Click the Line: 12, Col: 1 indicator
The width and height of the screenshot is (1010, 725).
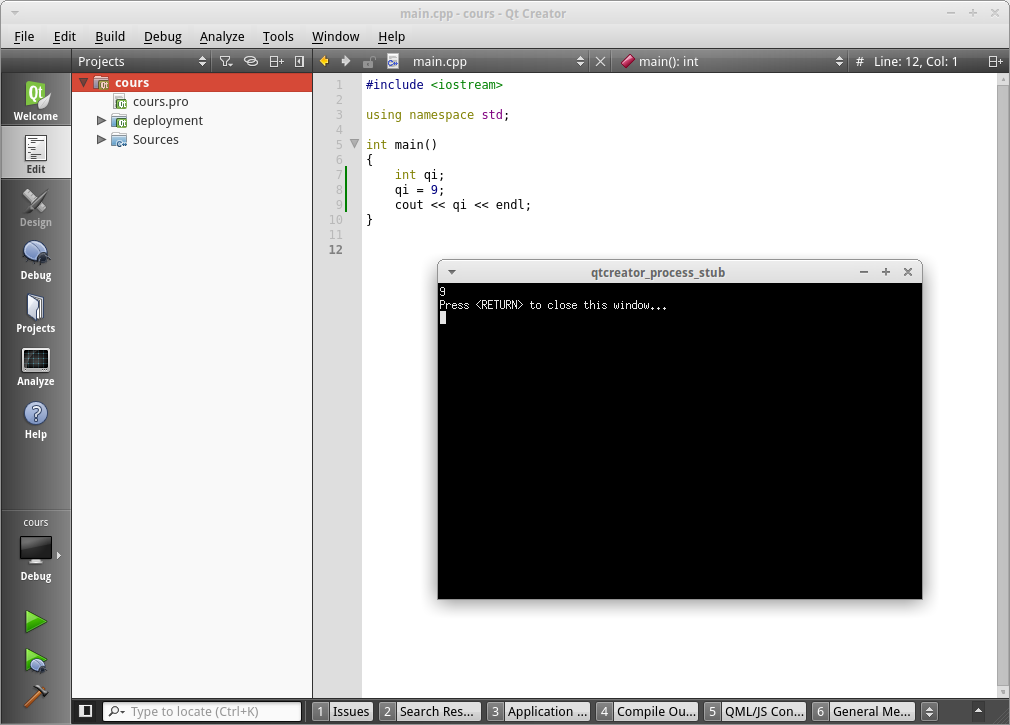(x=915, y=61)
